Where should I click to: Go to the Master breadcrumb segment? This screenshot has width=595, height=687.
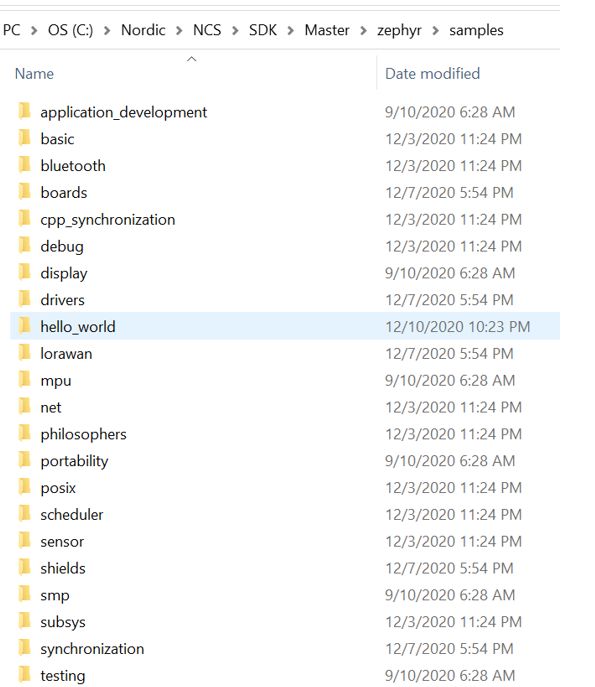pyautogui.click(x=327, y=30)
